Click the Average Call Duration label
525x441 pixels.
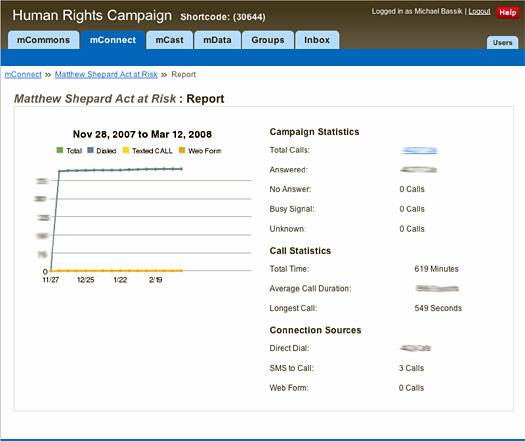pyautogui.click(x=310, y=289)
